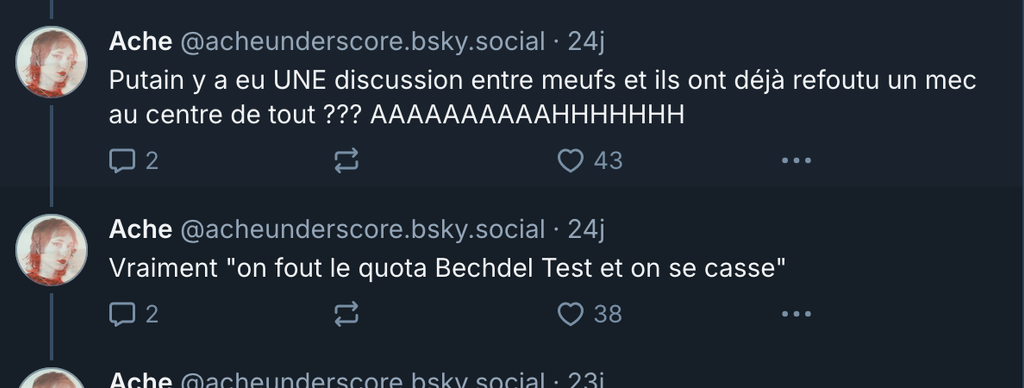Like the post with 38 likes
This screenshot has height=388, width=1024.
[x=570, y=314]
